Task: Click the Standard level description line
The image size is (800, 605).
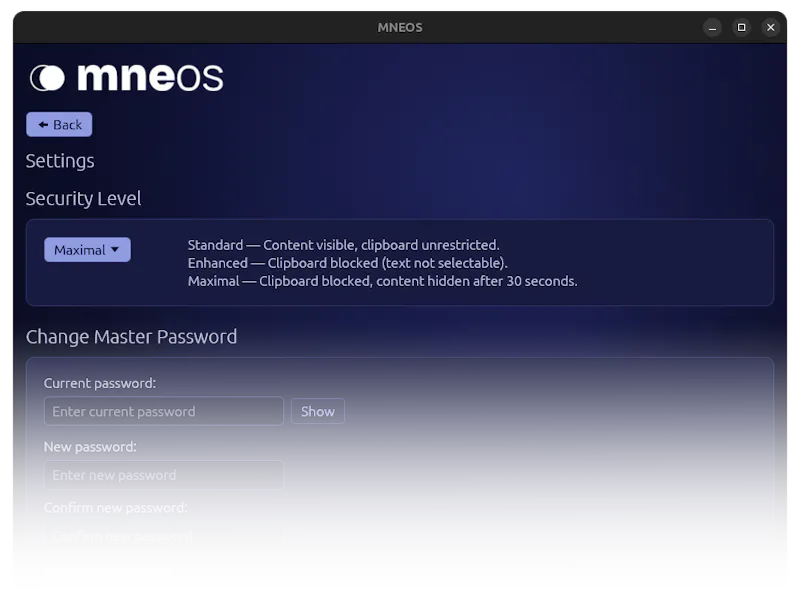Action: point(343,245)
